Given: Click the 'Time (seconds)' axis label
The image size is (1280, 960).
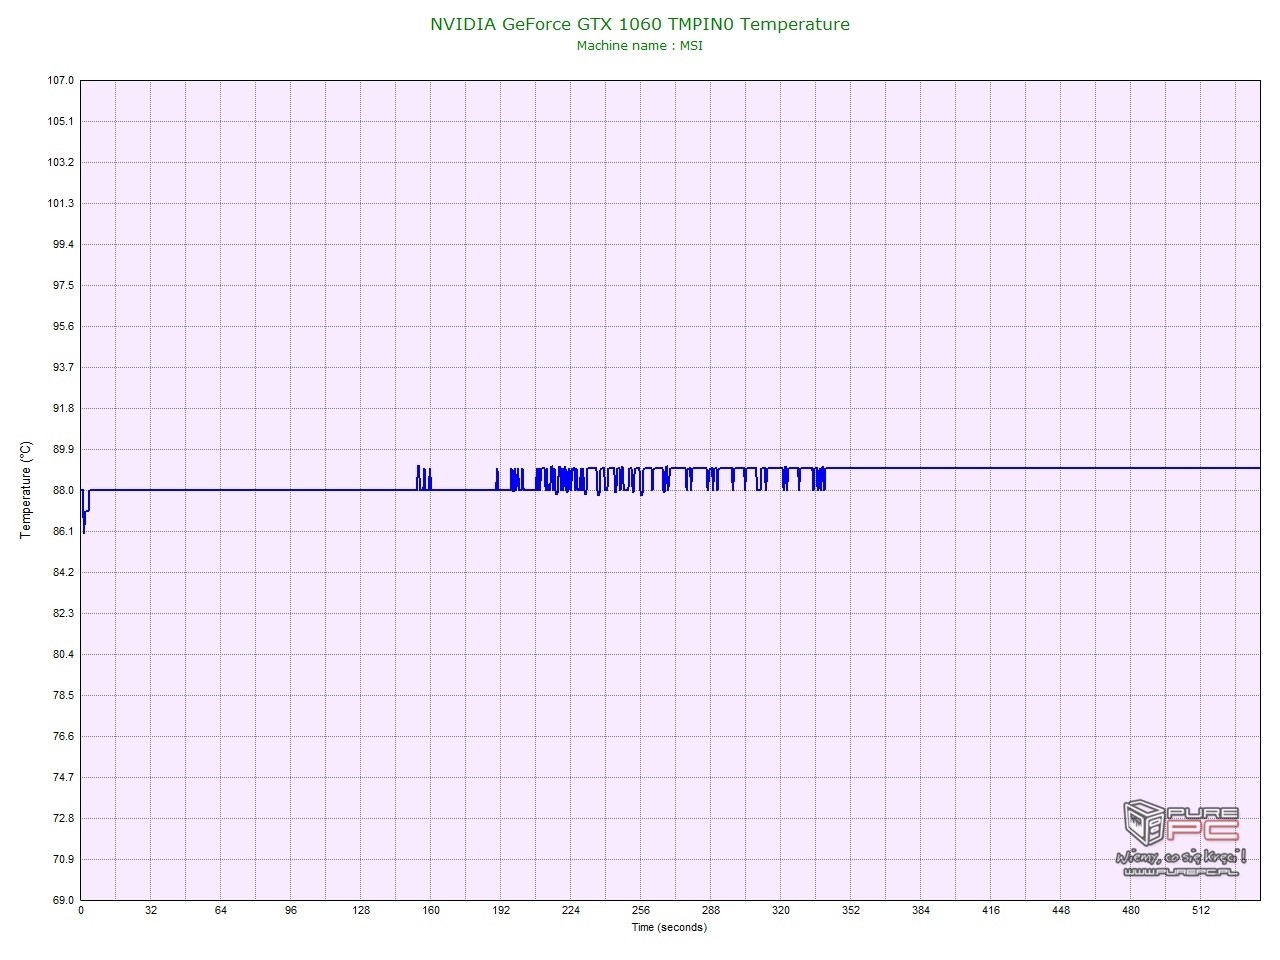Looking at the screenshot, I should 669,927.
